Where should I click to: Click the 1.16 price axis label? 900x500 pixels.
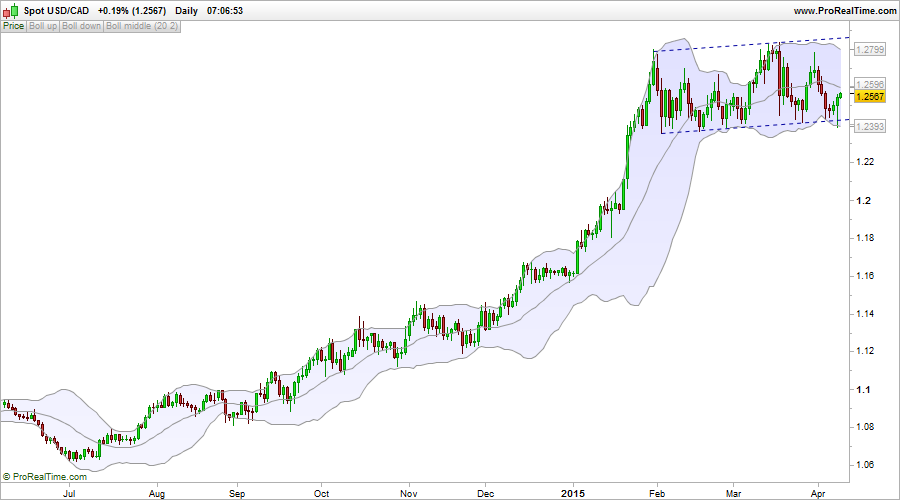(865, 276)
